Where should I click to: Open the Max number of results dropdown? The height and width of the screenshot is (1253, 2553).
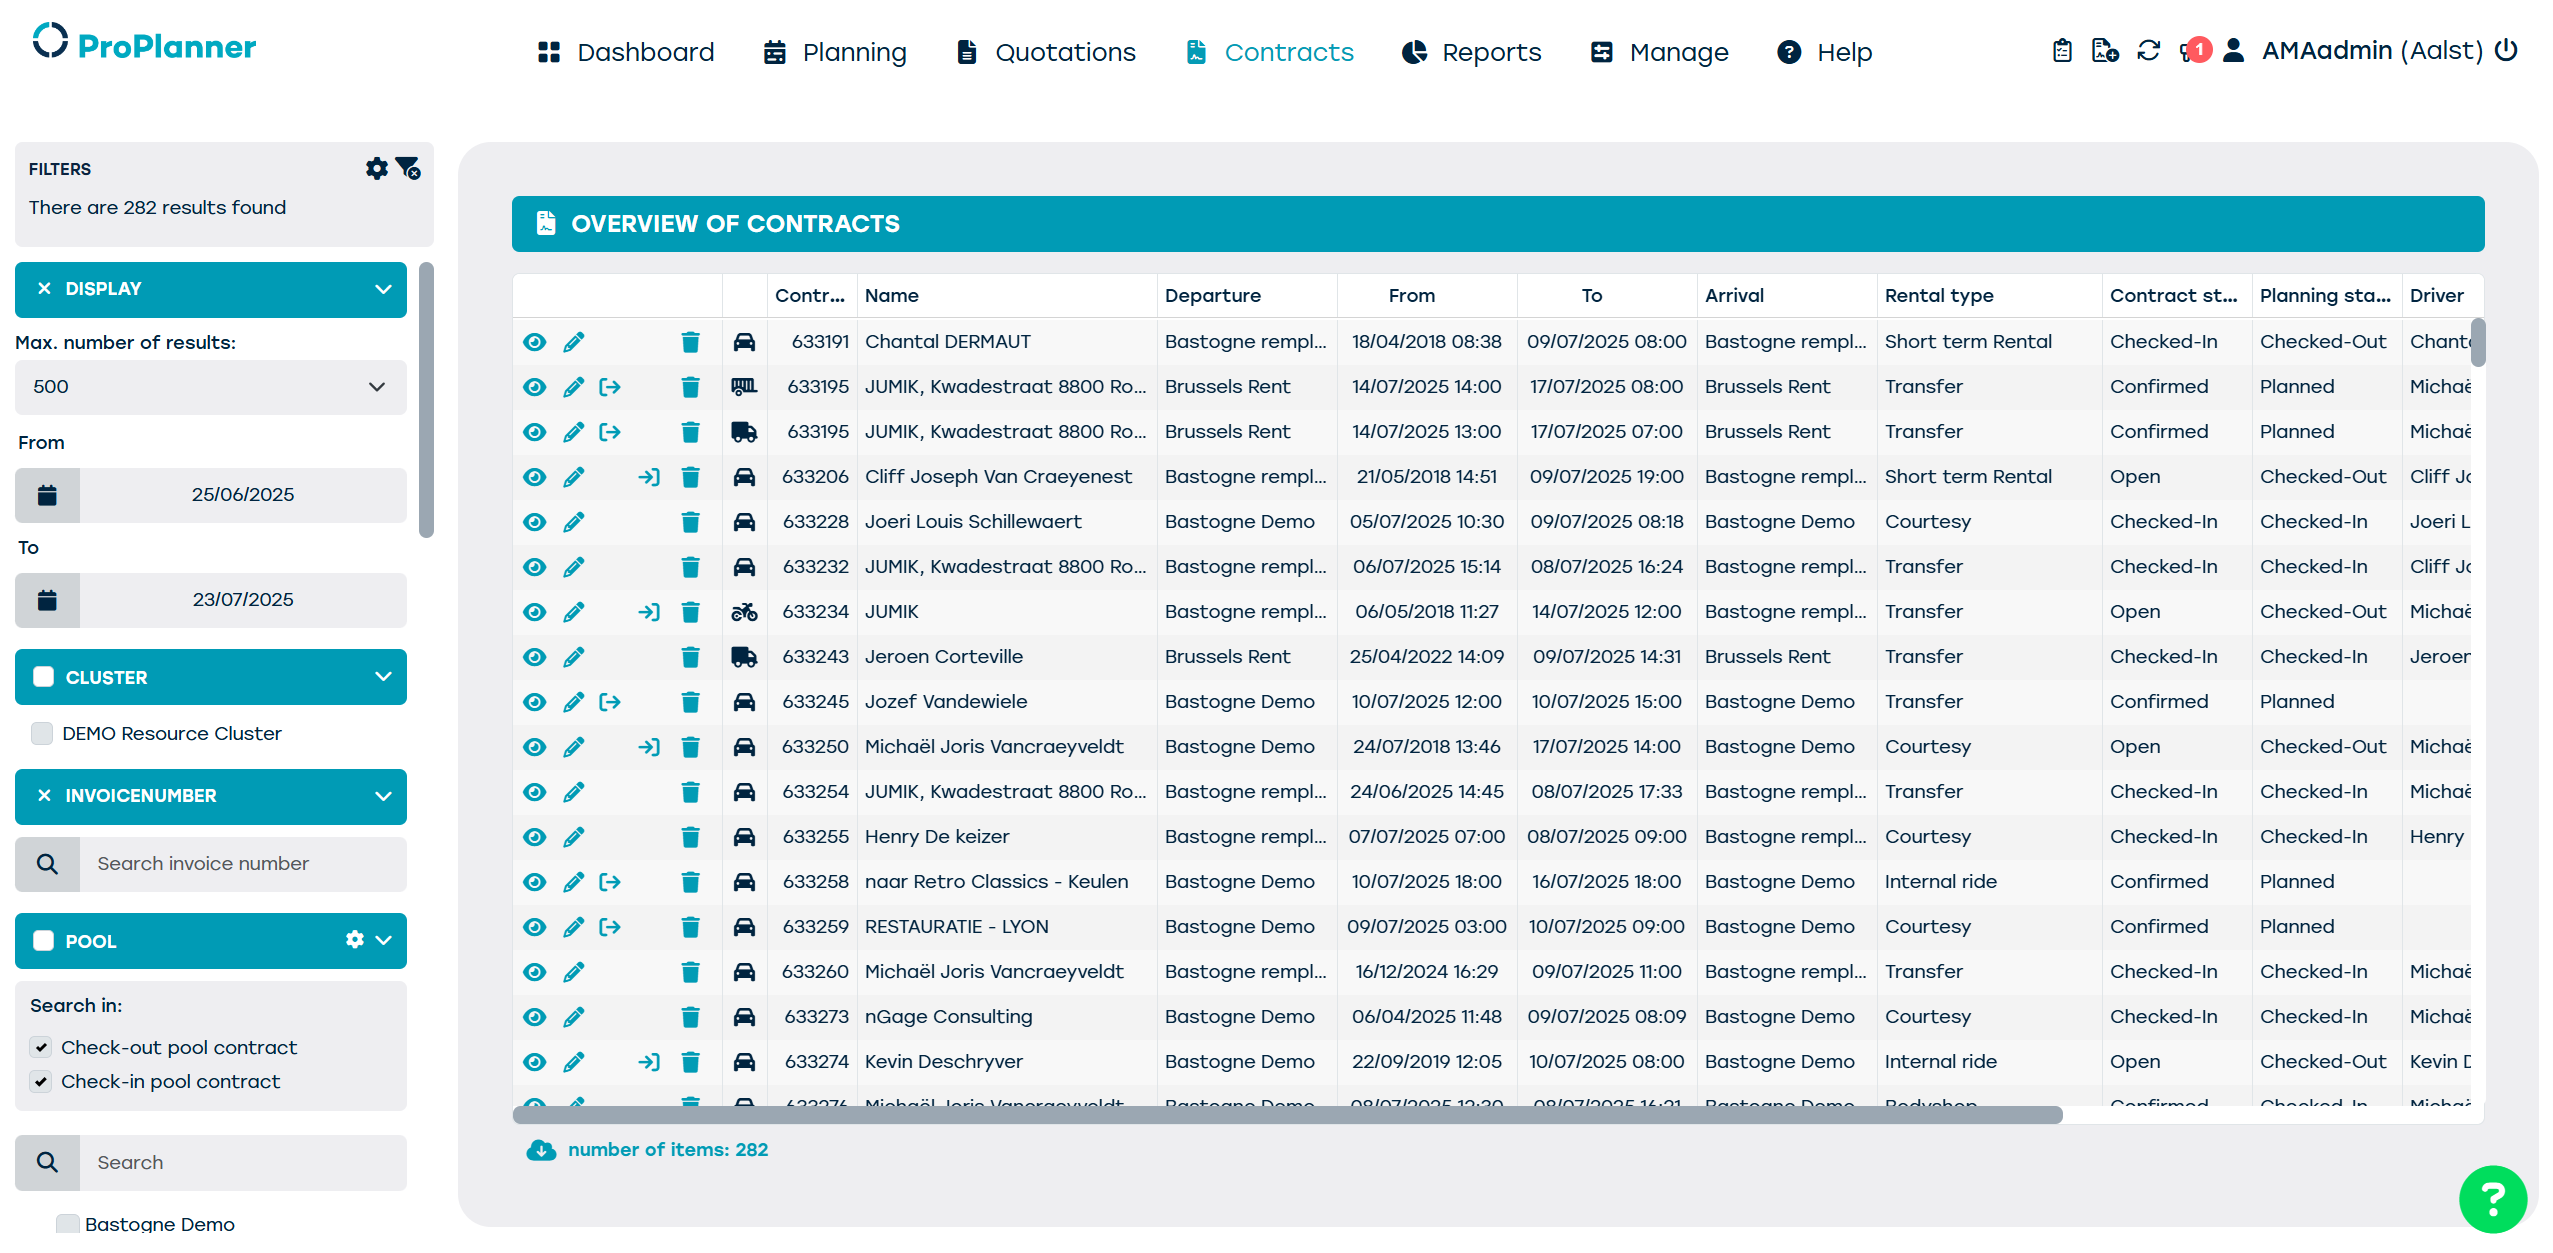(x=210, y=387)
